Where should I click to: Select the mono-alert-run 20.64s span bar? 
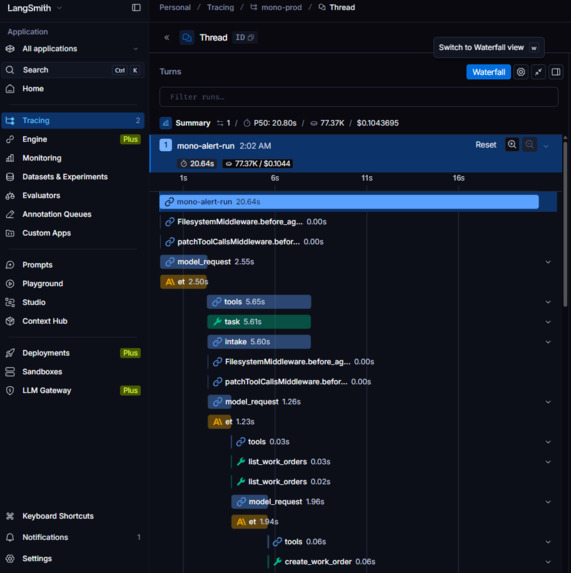[x=349, y=202]
